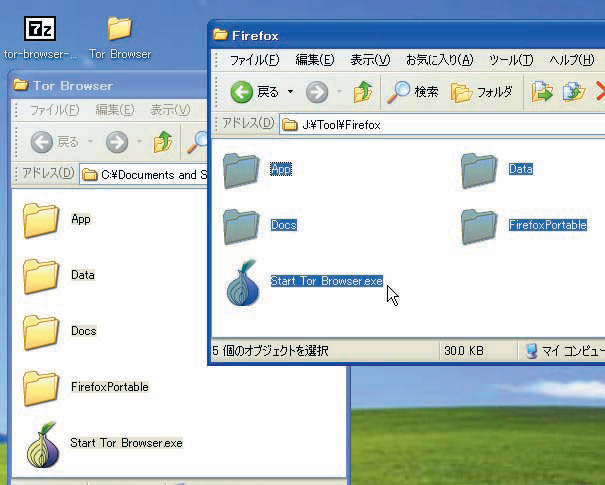Click the Firefox window title bar folder icon
The width and height of the screenshot is (605, 485).
(x=220, y=35)
